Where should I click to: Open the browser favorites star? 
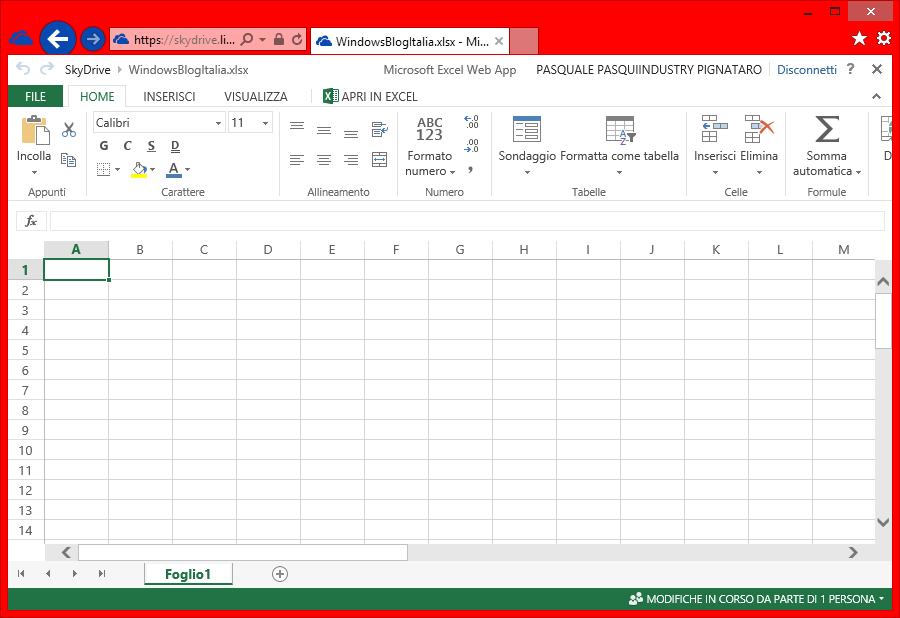tap(859, 38)
